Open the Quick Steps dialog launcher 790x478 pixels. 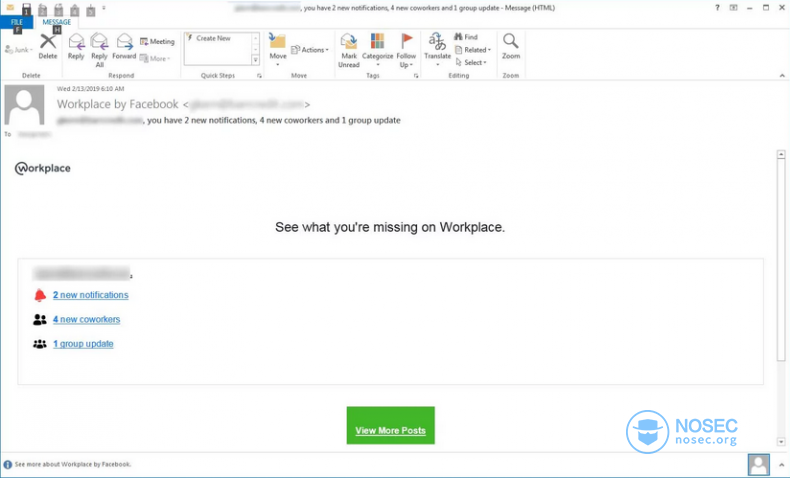click(x=259, y=76)
